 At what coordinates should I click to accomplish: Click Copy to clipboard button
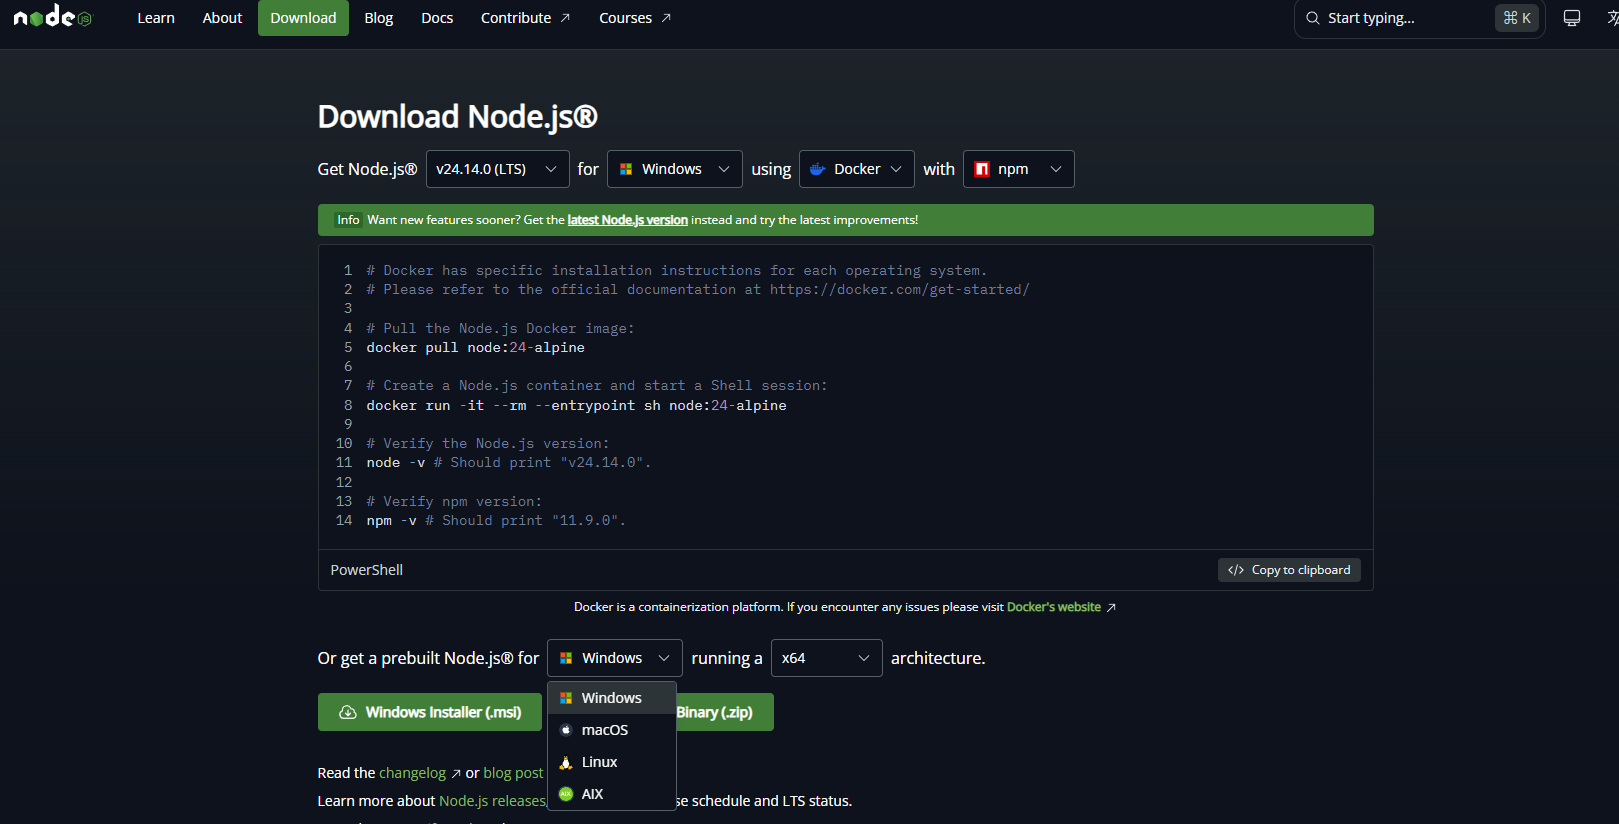coord(1289,570)
